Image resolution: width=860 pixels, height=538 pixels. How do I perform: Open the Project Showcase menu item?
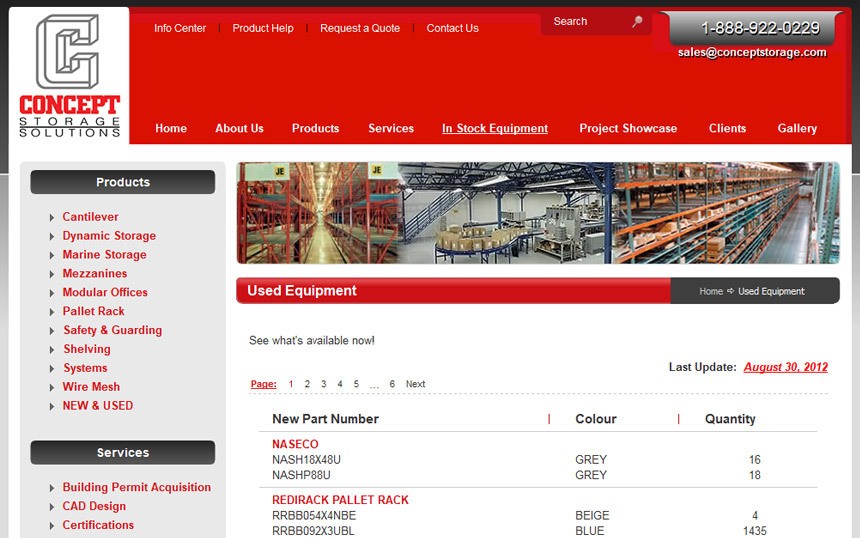pyautogui.click(x=628, y=128)
